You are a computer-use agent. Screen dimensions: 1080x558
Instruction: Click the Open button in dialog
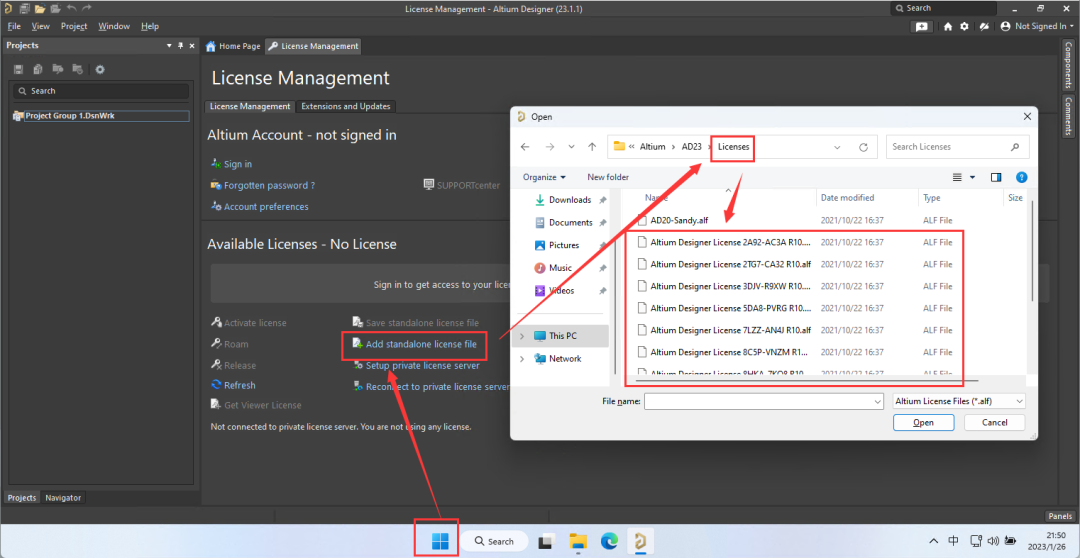(923, 422)
